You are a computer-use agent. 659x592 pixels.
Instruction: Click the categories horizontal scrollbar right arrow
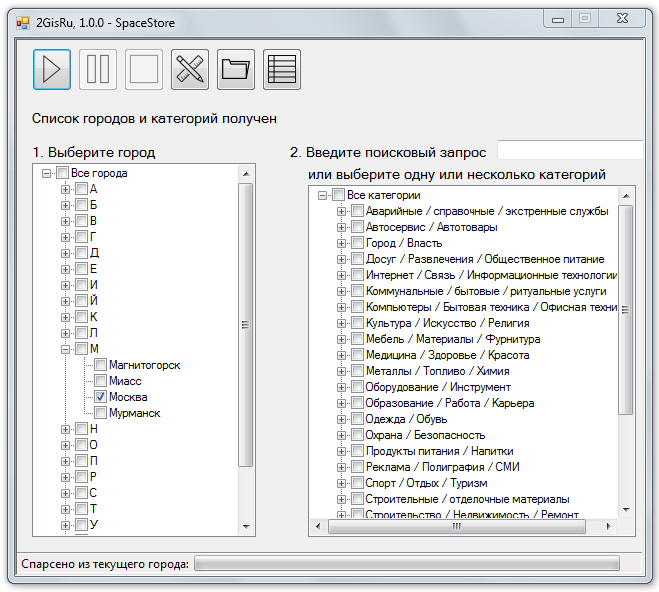click(x=608, y=526)
